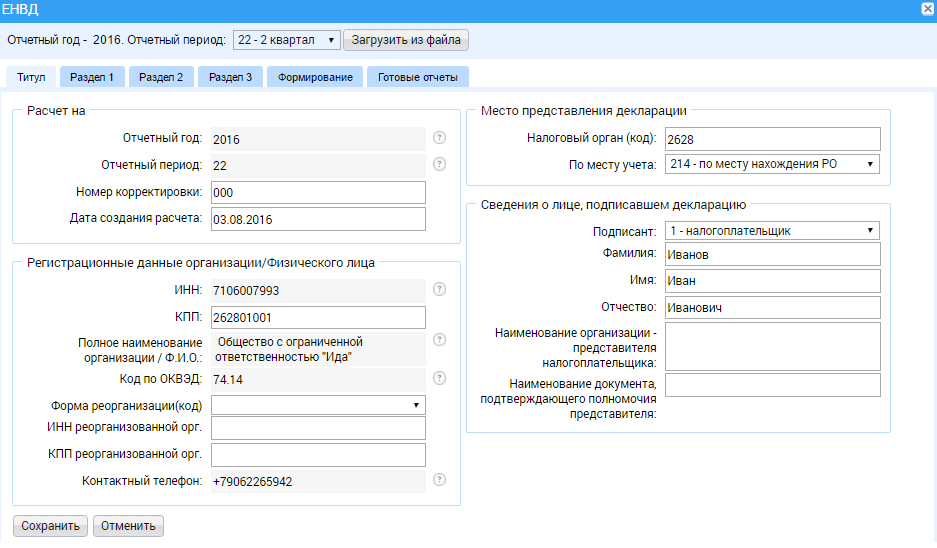Open the По месту учета dropdown

(772, 164)
